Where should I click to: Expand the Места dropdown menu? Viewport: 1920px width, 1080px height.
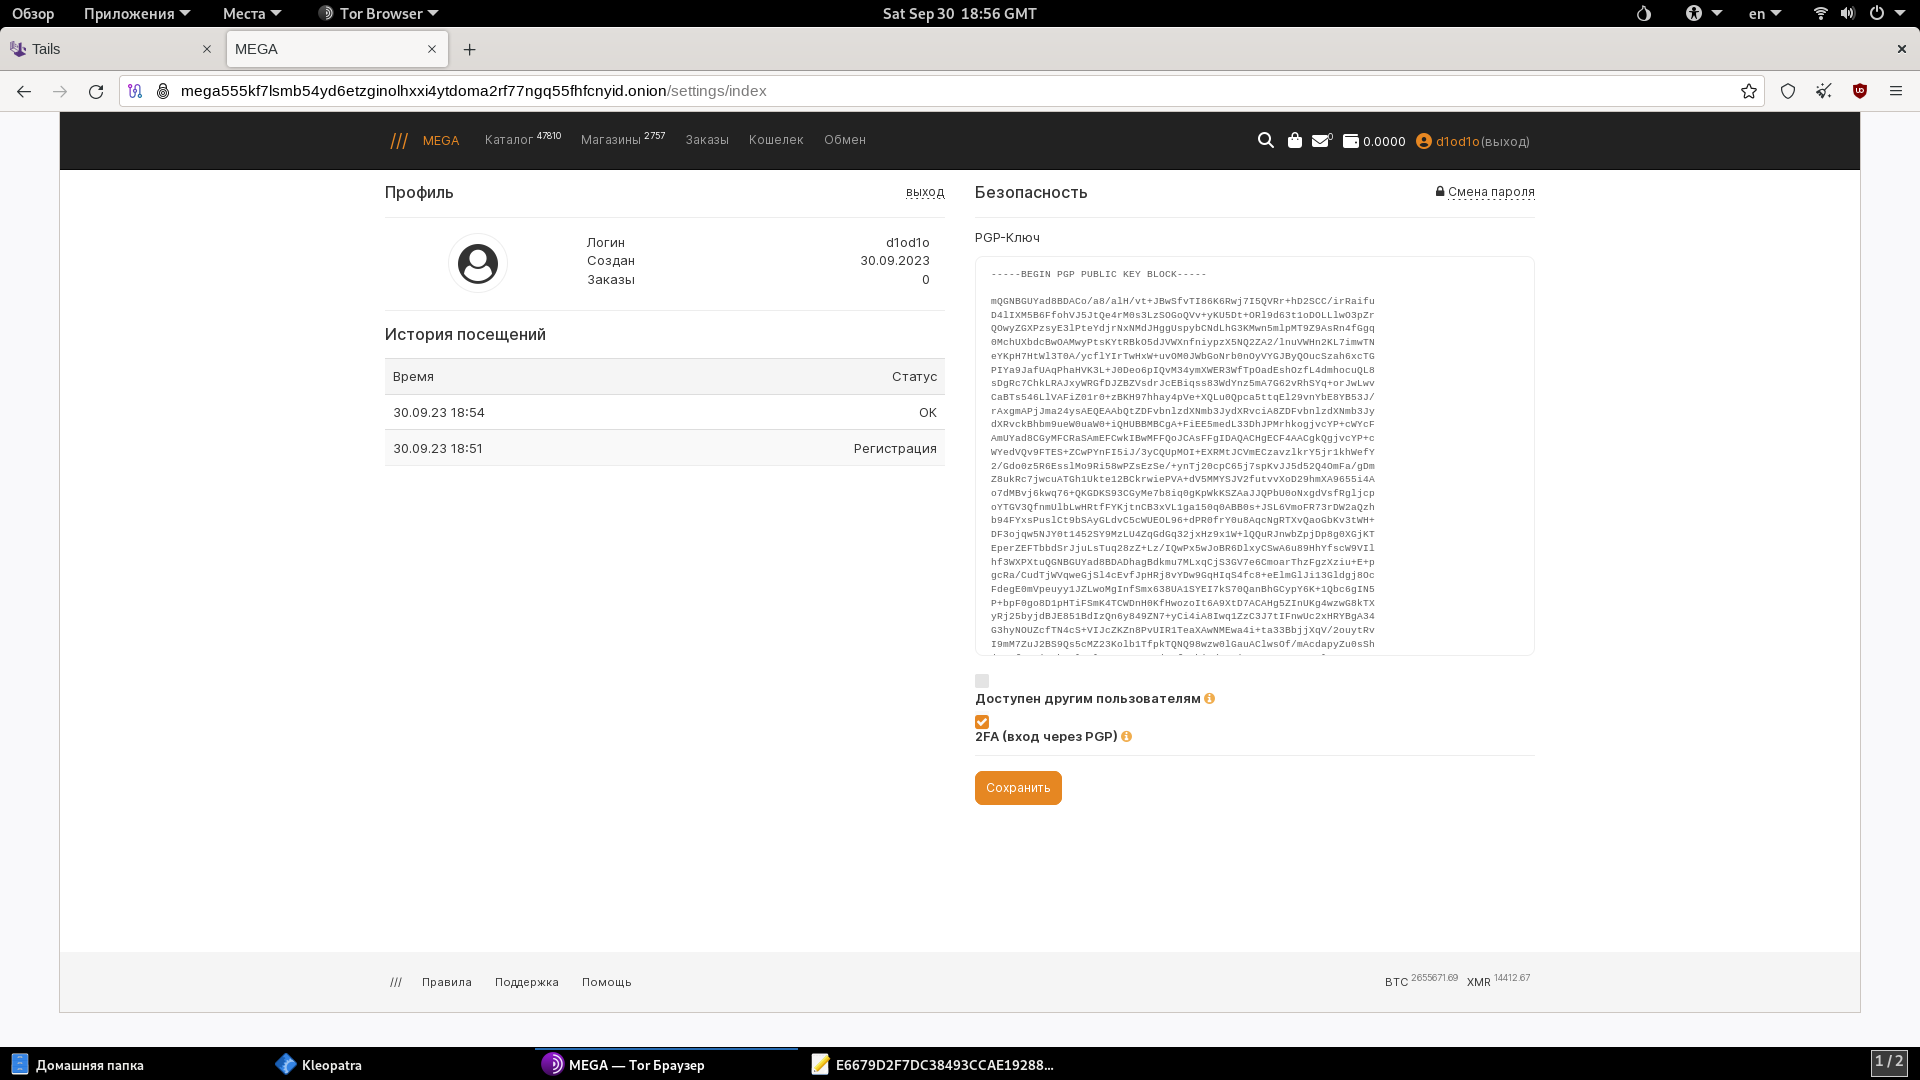pos(251,13)
